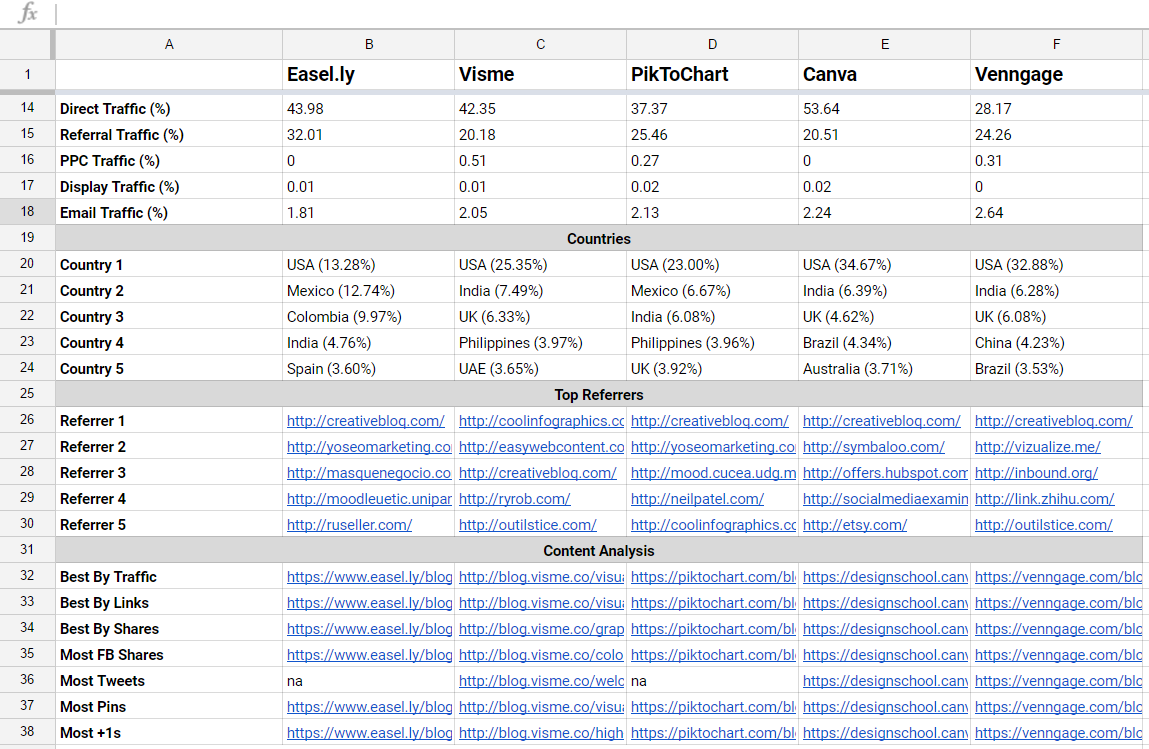Select column A header

[x=169, y=44]
